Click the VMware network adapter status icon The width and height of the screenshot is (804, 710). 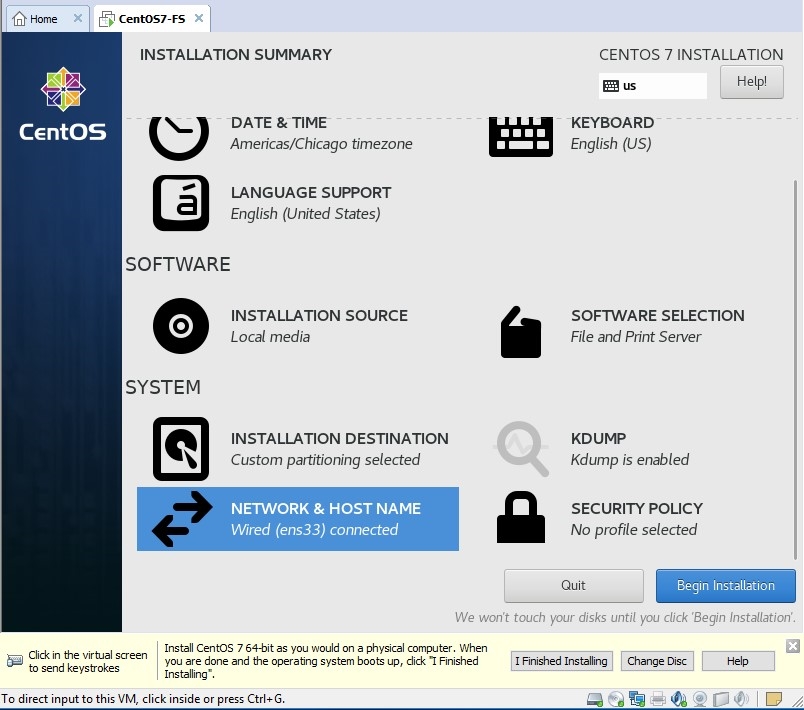point(637,699)
